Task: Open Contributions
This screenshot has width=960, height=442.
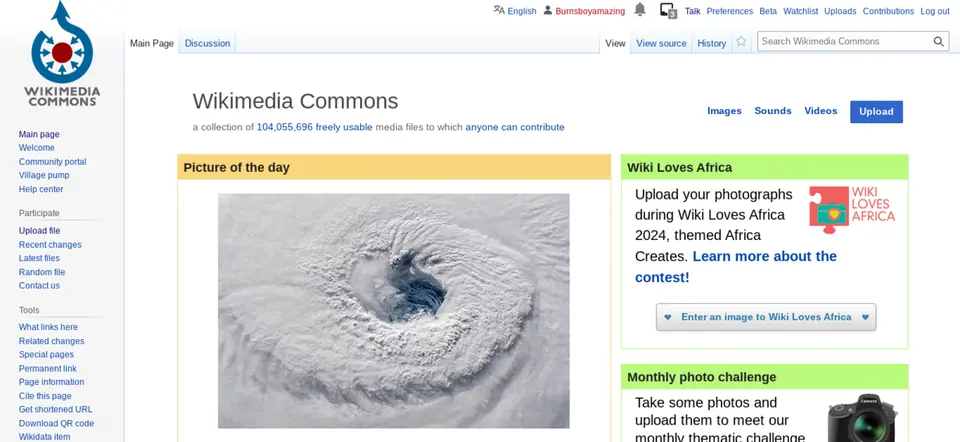Action: (x=888, y=11)
